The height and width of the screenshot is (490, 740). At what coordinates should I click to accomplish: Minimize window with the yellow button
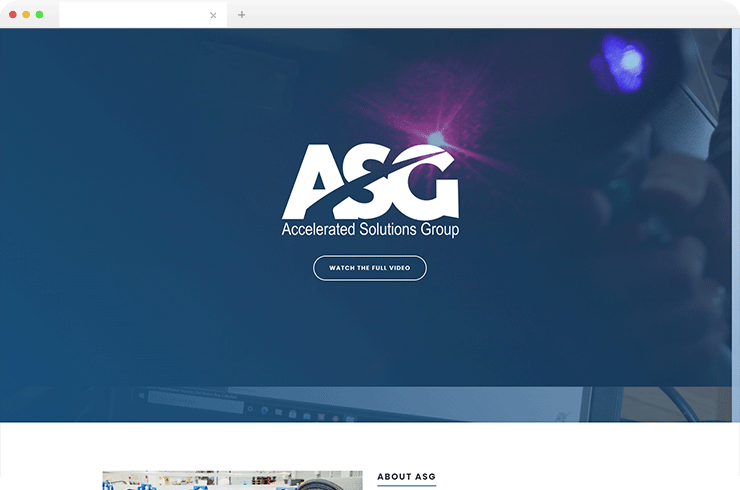26,15
